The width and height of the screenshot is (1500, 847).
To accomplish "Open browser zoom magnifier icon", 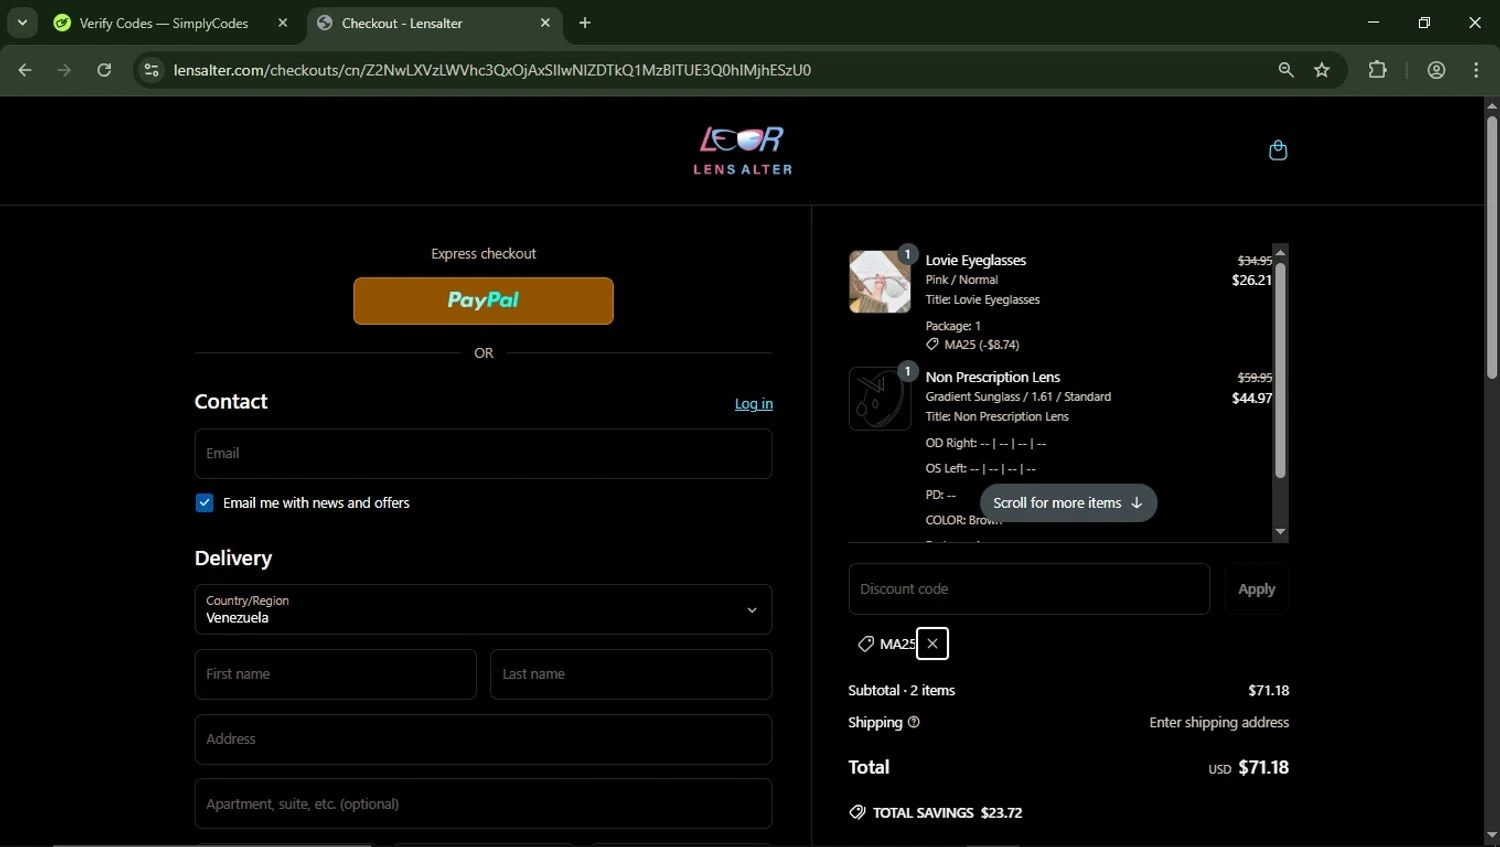I will point(1286,70).
